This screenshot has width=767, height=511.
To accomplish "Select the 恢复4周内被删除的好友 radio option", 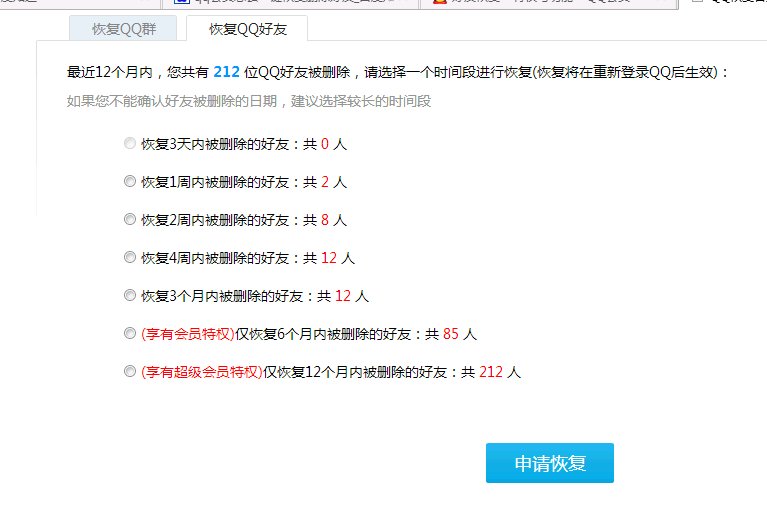I will coord(130,257).
